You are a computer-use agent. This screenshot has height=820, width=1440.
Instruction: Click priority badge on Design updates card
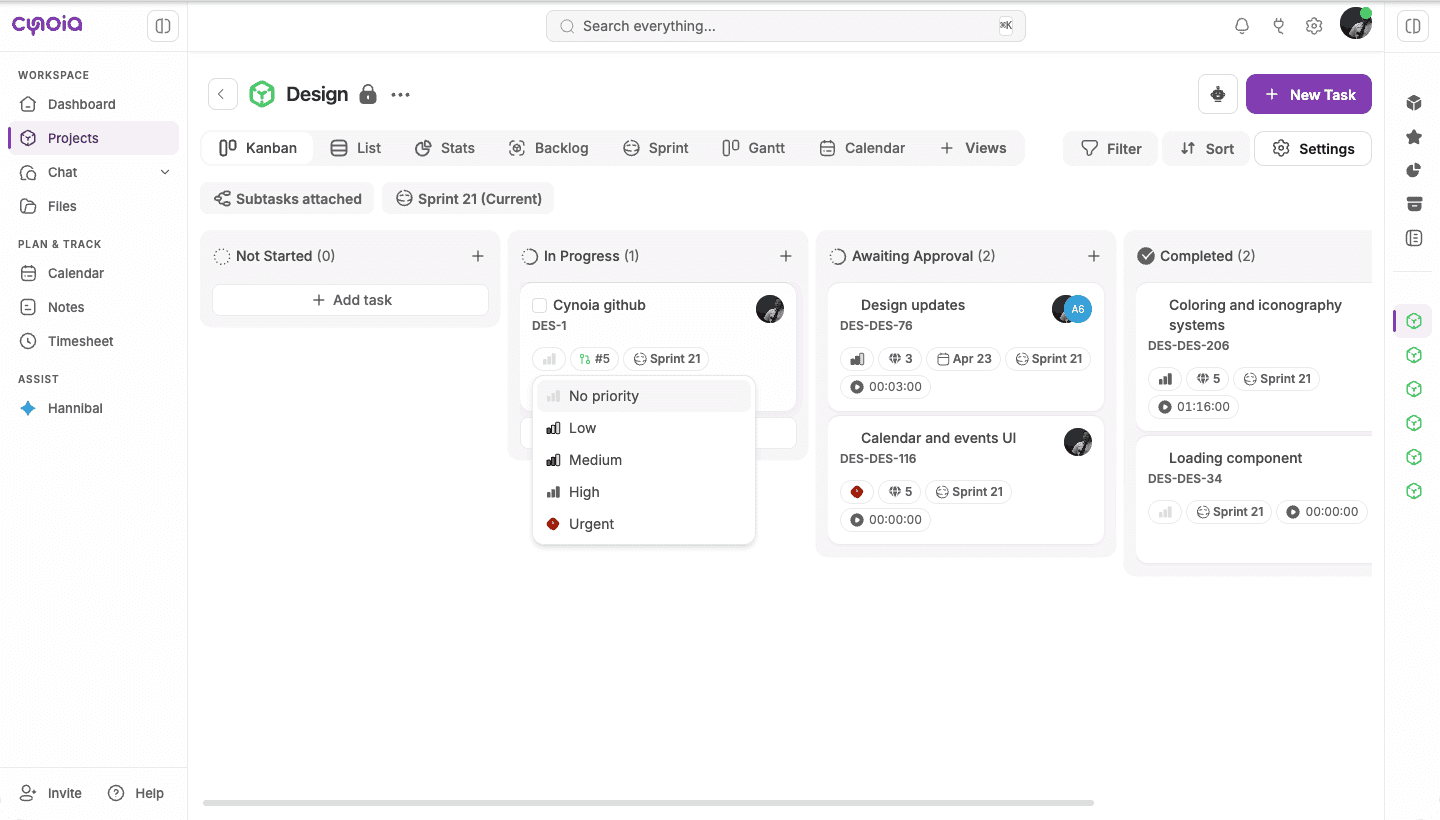pos(857,359)
